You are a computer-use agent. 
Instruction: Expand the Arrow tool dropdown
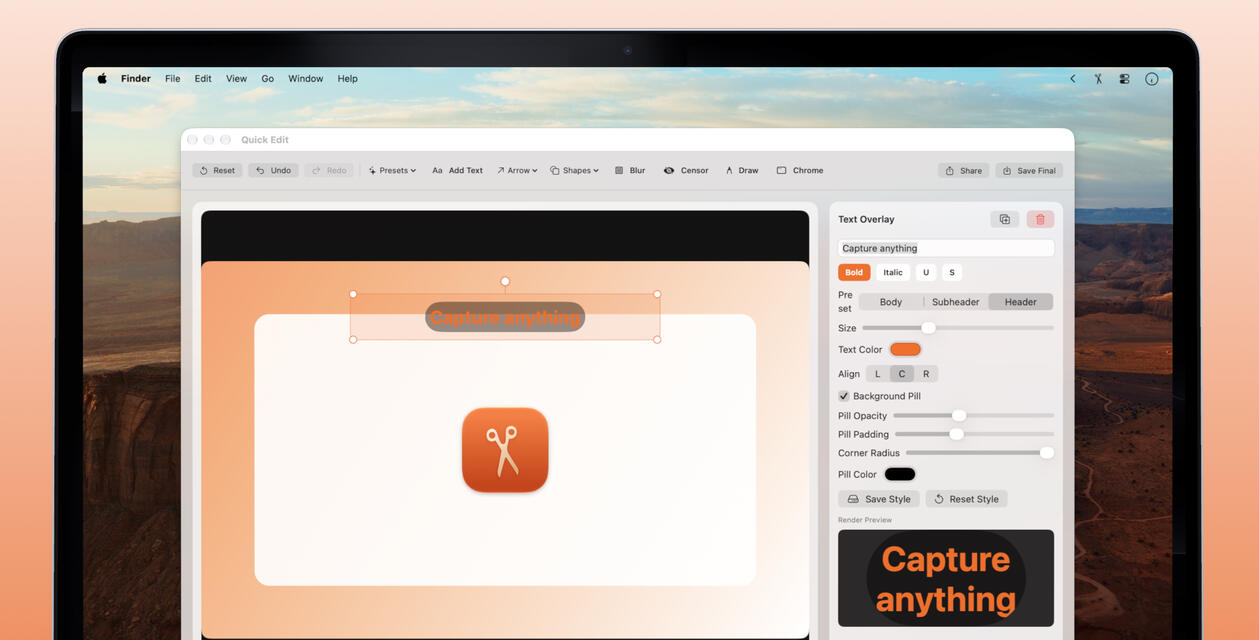click(x=517, y=170)
